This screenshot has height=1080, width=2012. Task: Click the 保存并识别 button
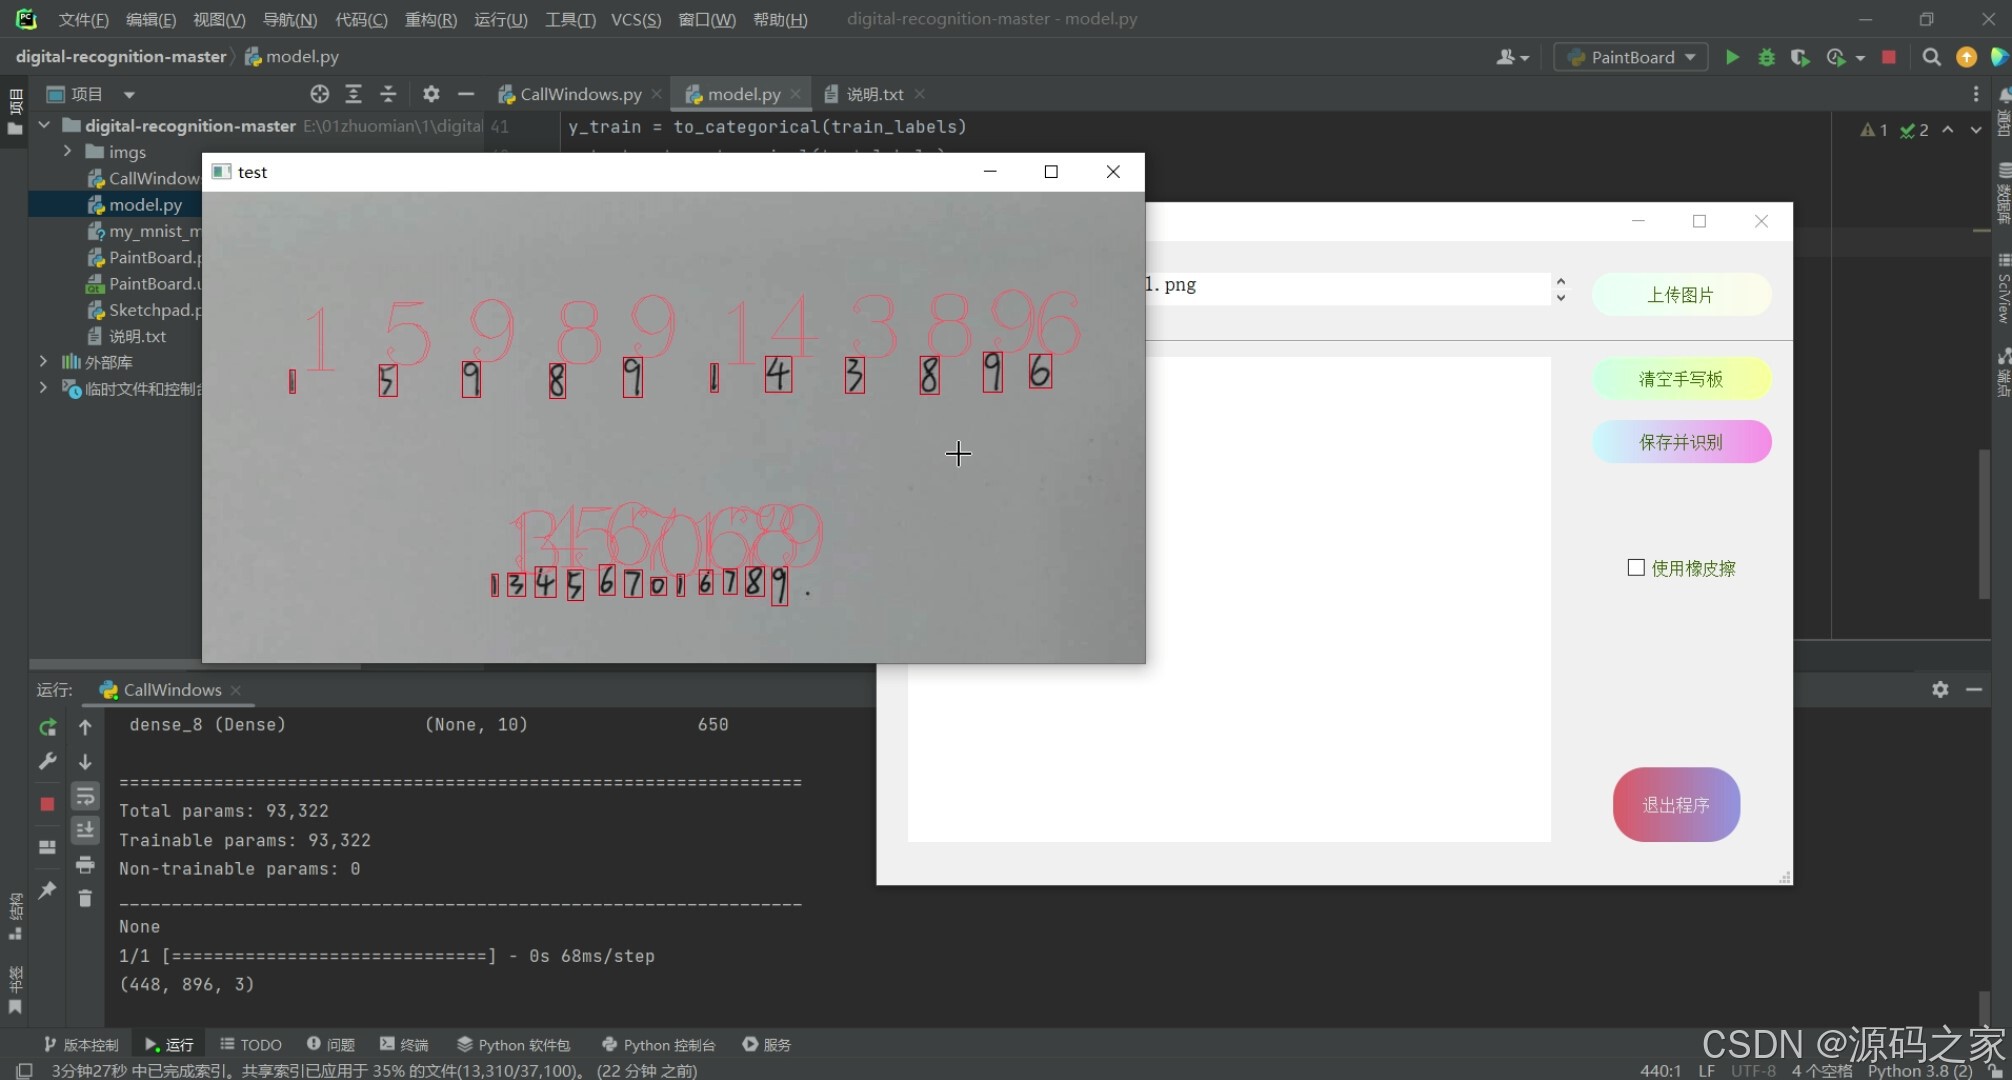1680,442
